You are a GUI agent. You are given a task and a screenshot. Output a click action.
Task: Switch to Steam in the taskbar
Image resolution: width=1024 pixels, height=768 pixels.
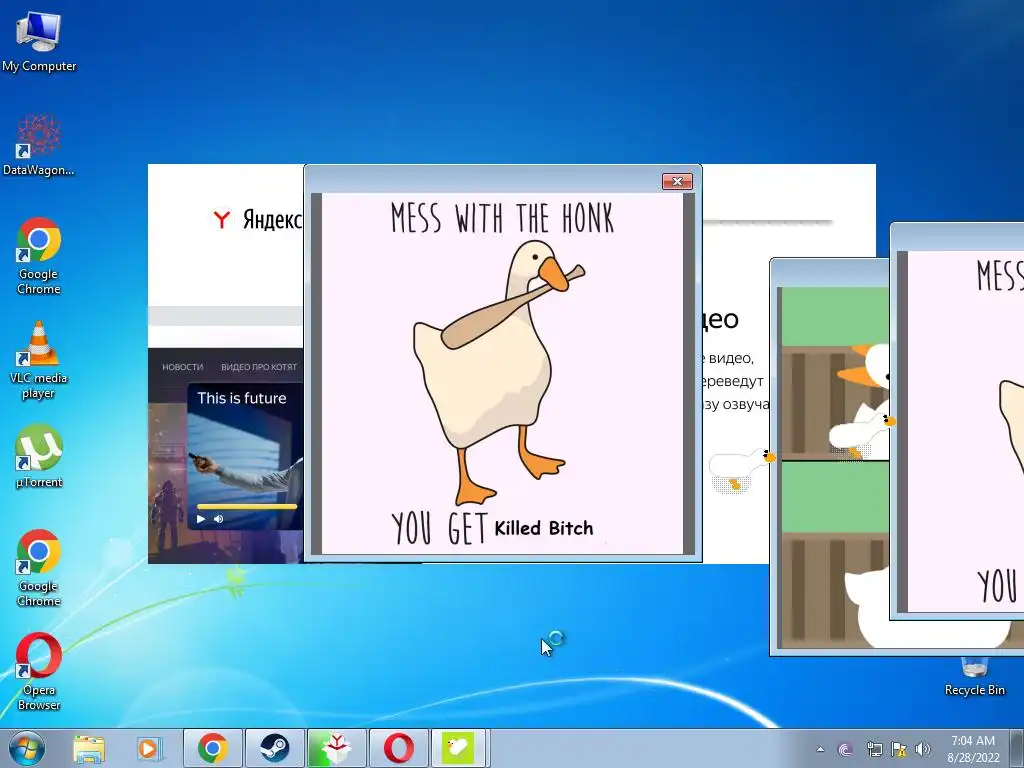[274, 748]
